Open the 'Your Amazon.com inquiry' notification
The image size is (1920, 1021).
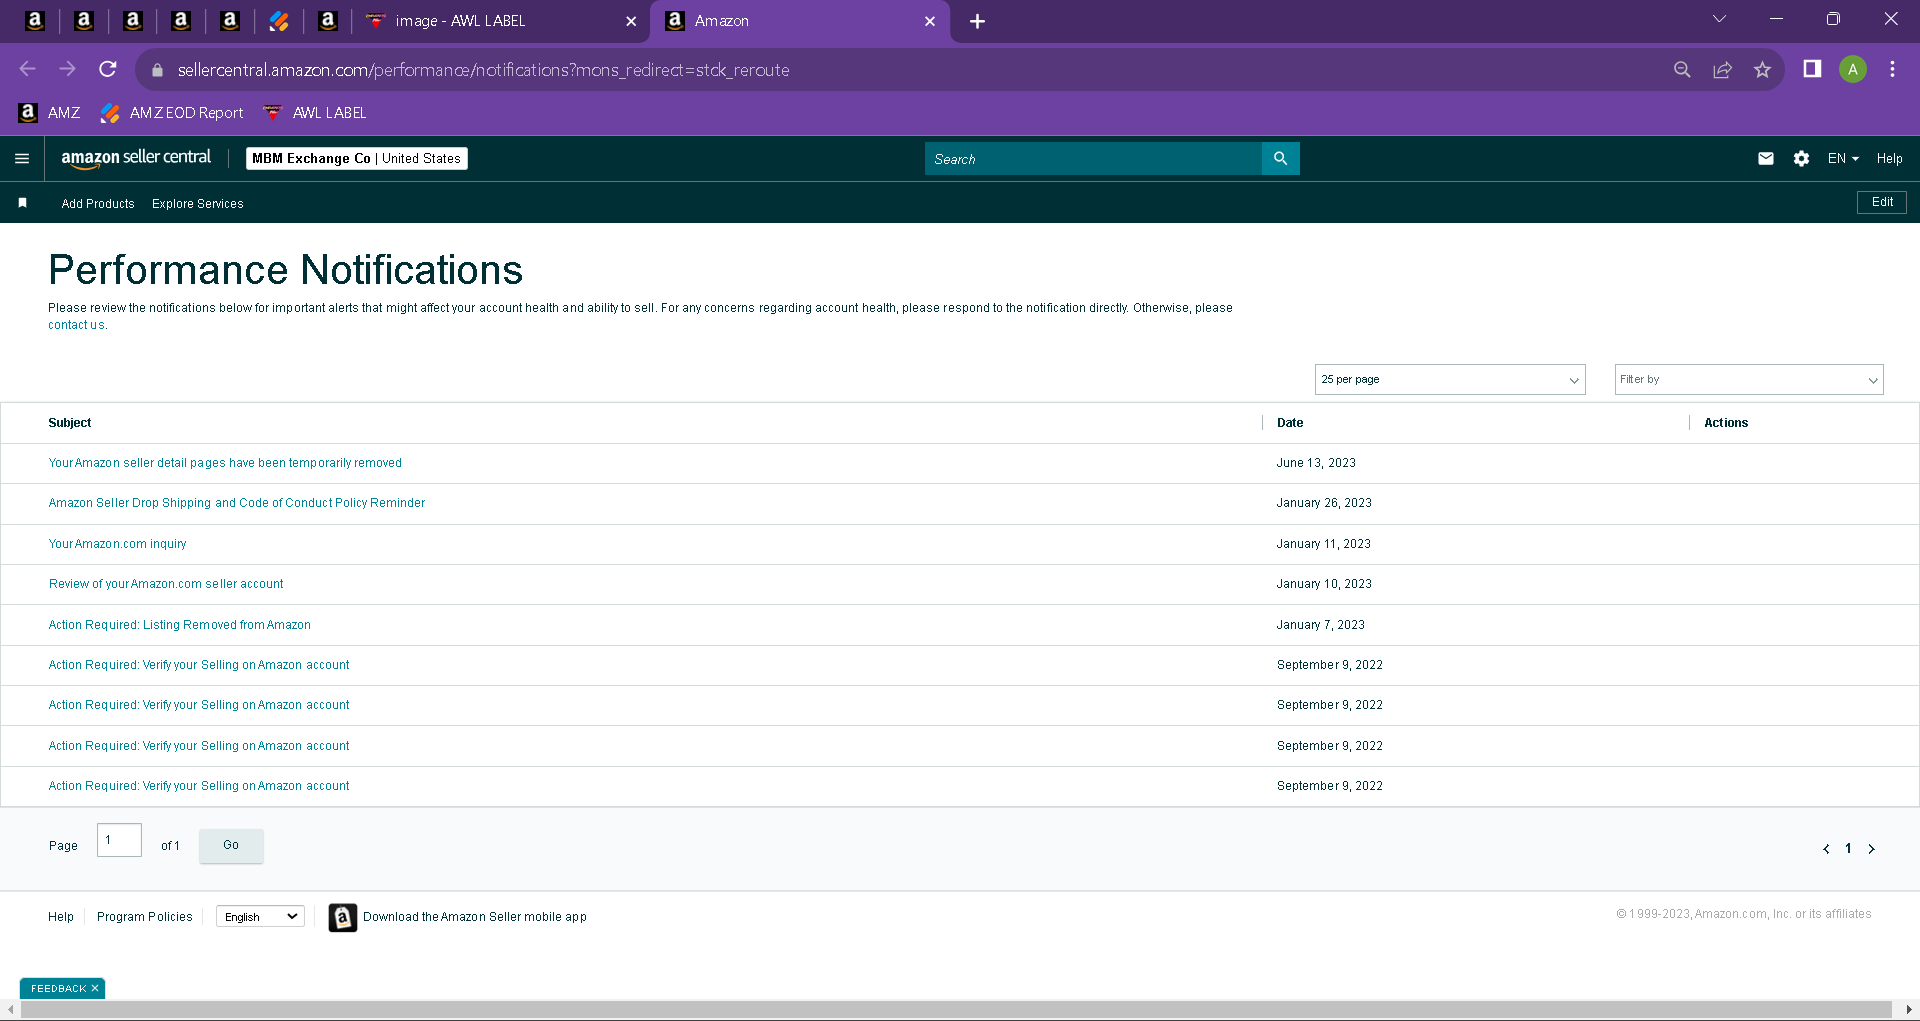pyautogui.click(x=117, y=544)
